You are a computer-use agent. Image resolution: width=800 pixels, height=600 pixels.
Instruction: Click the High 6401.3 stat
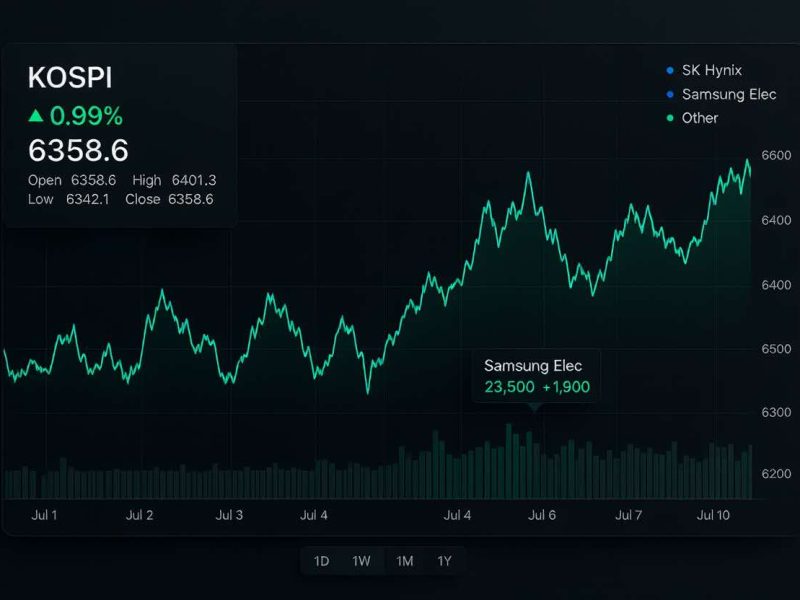(x=174, y=180)
